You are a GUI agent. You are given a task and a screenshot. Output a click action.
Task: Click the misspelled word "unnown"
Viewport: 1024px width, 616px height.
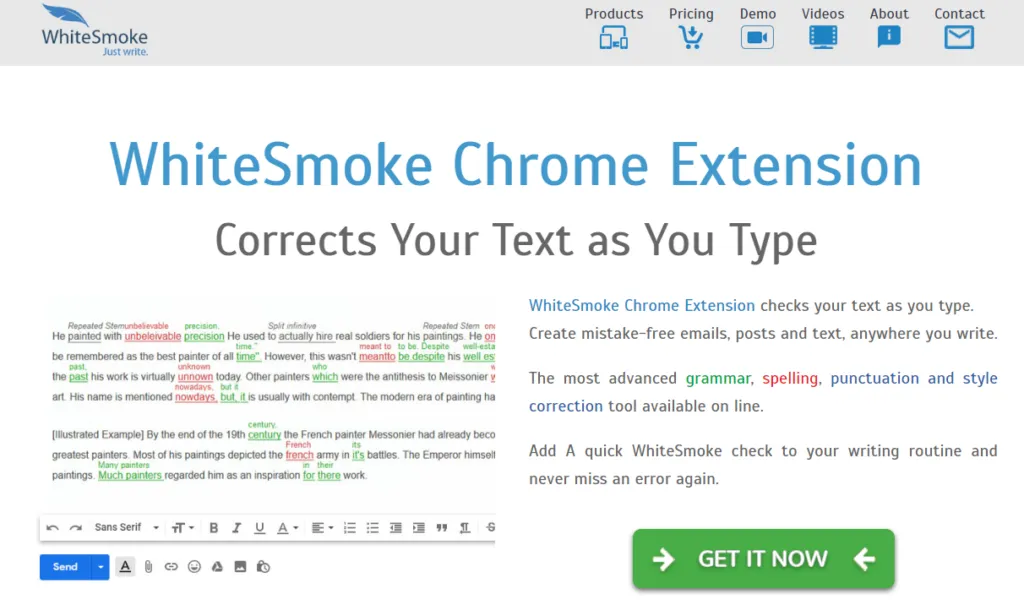tap(195, 377)
